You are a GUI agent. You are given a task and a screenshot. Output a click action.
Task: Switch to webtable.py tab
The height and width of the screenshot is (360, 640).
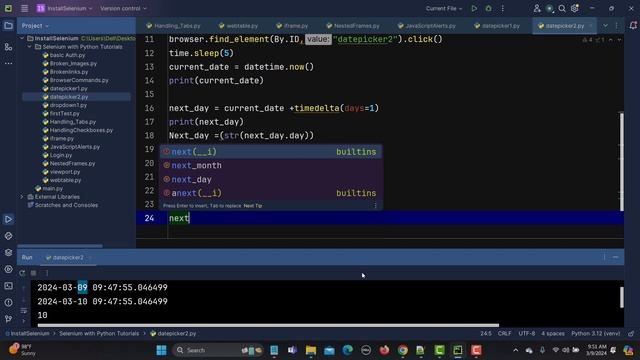(238, 26)
